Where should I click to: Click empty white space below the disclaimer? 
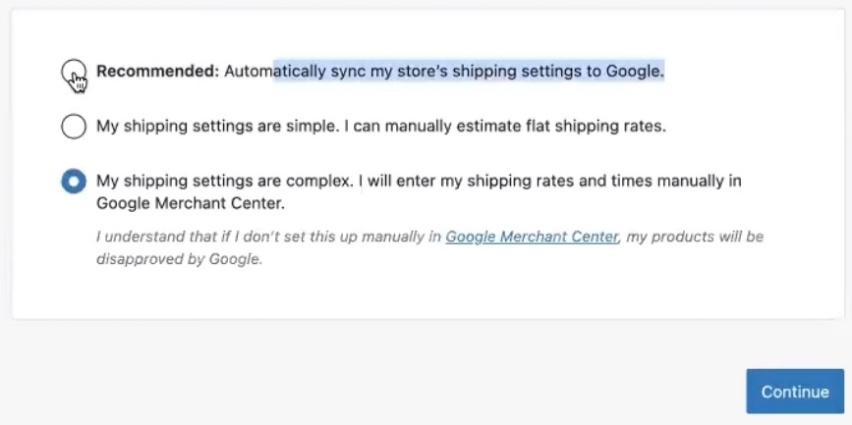click(x=420, y=294)
